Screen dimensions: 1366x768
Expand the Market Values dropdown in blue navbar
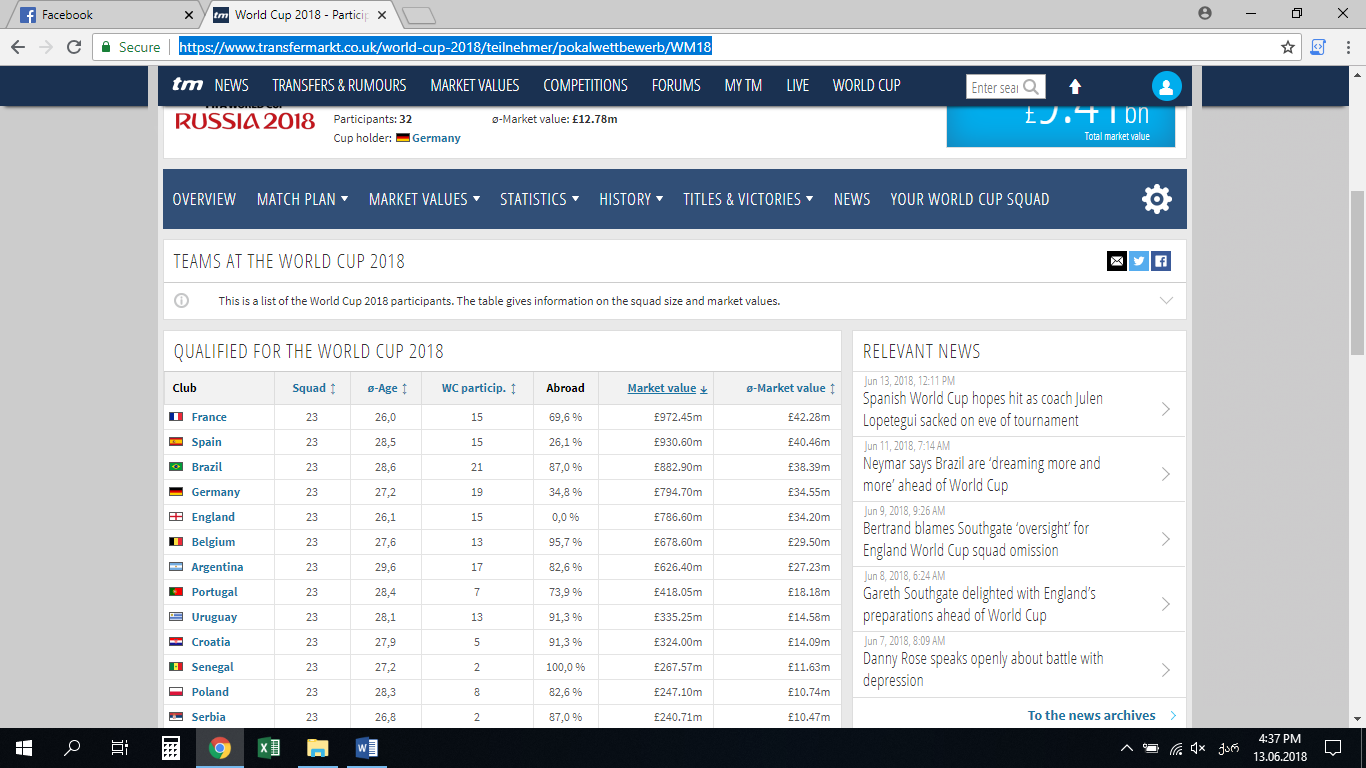[x=424, y=199]
